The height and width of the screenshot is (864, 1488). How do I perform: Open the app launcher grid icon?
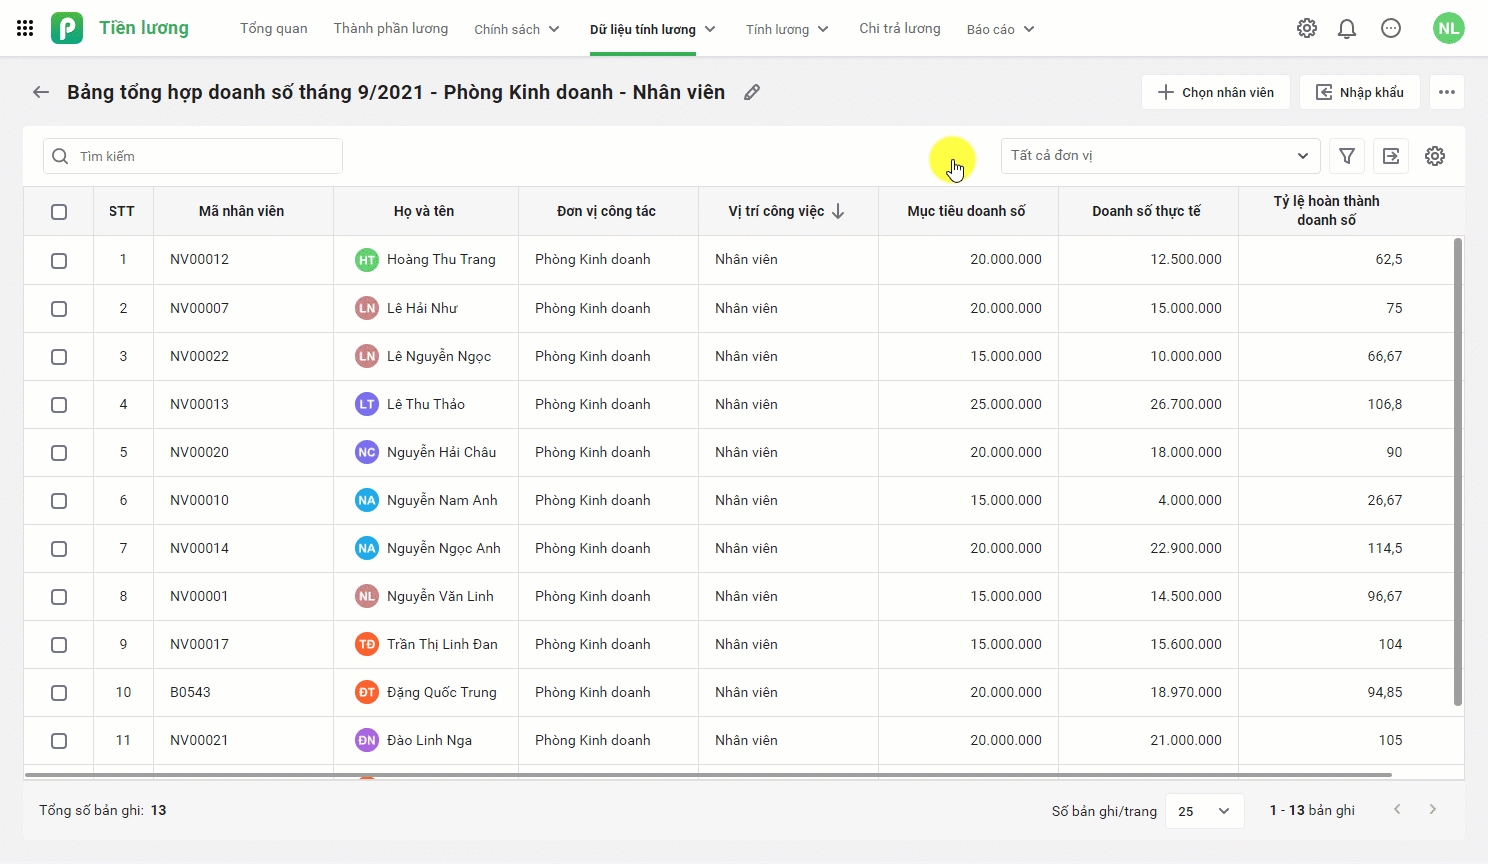(25, 28)
